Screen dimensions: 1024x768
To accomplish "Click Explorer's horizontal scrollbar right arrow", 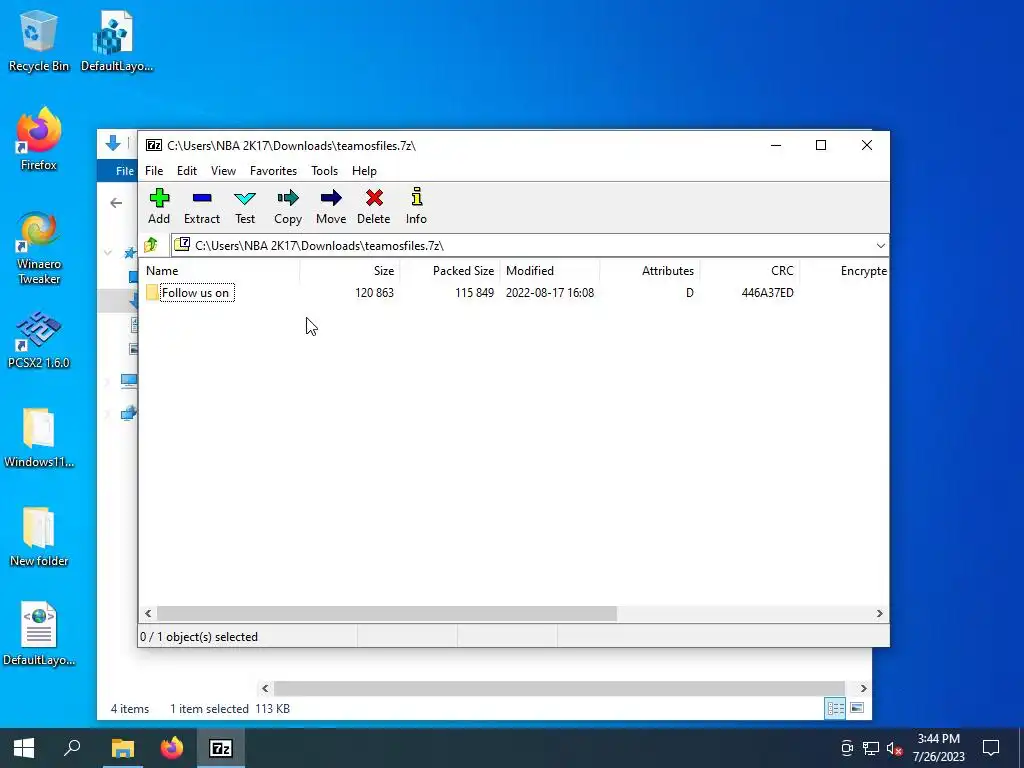I will 863,688.
